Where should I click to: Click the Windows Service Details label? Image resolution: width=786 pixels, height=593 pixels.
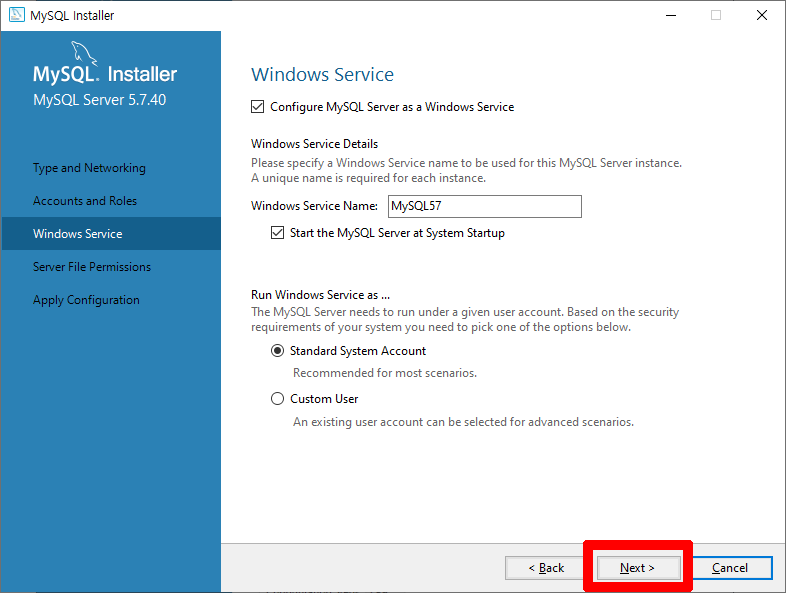314,144
